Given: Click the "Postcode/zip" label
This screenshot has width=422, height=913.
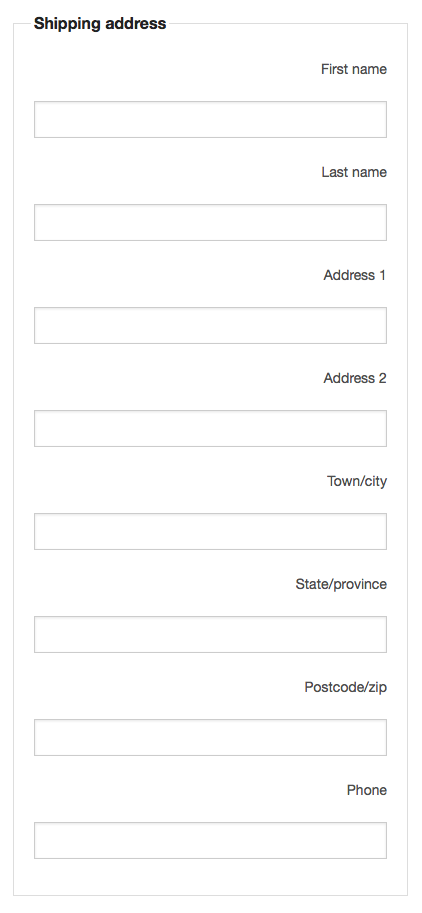Looking at the screenshot, I should [346, 688].
